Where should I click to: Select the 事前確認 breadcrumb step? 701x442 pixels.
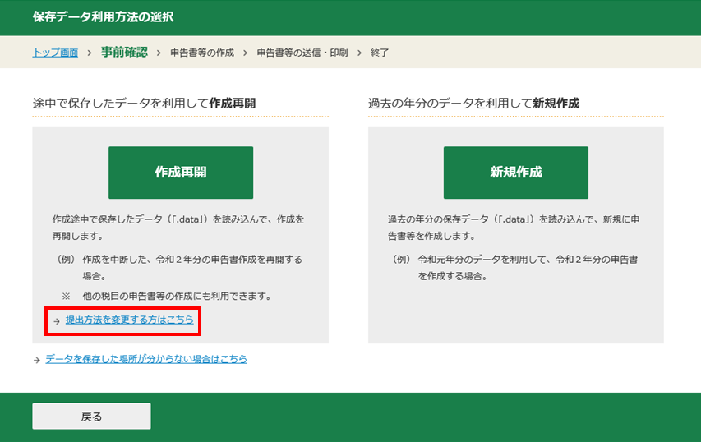click(x=124, y=52)
